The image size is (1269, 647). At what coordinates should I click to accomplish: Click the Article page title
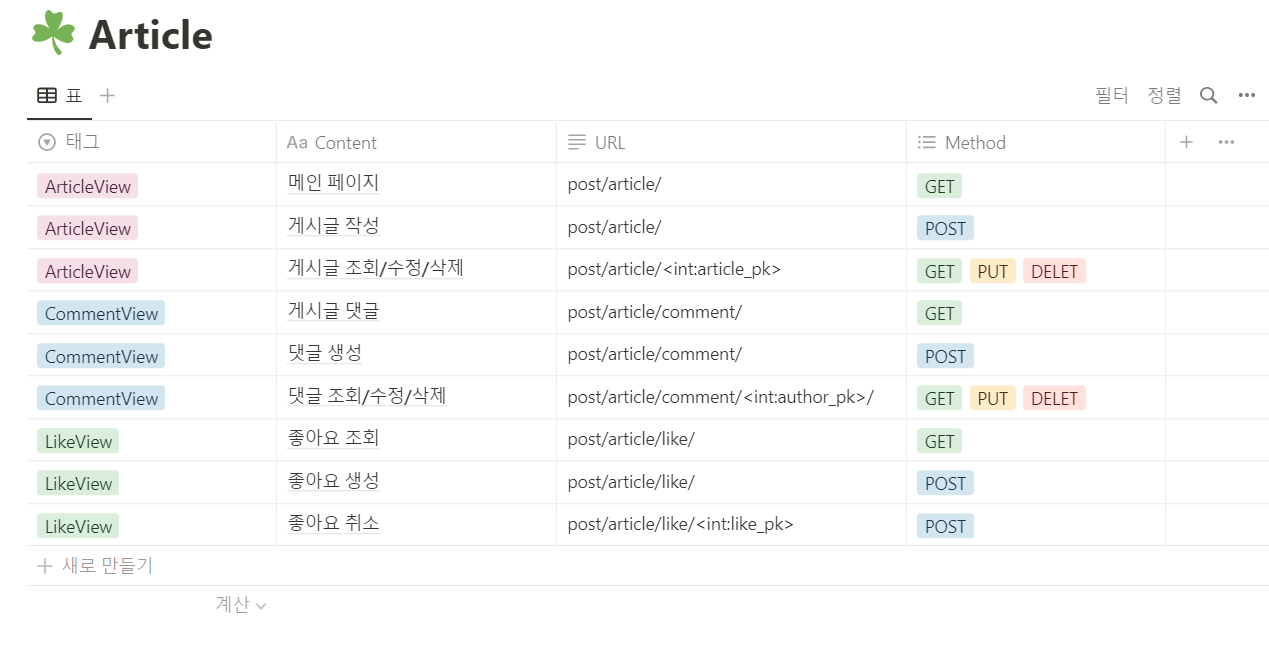150,35
